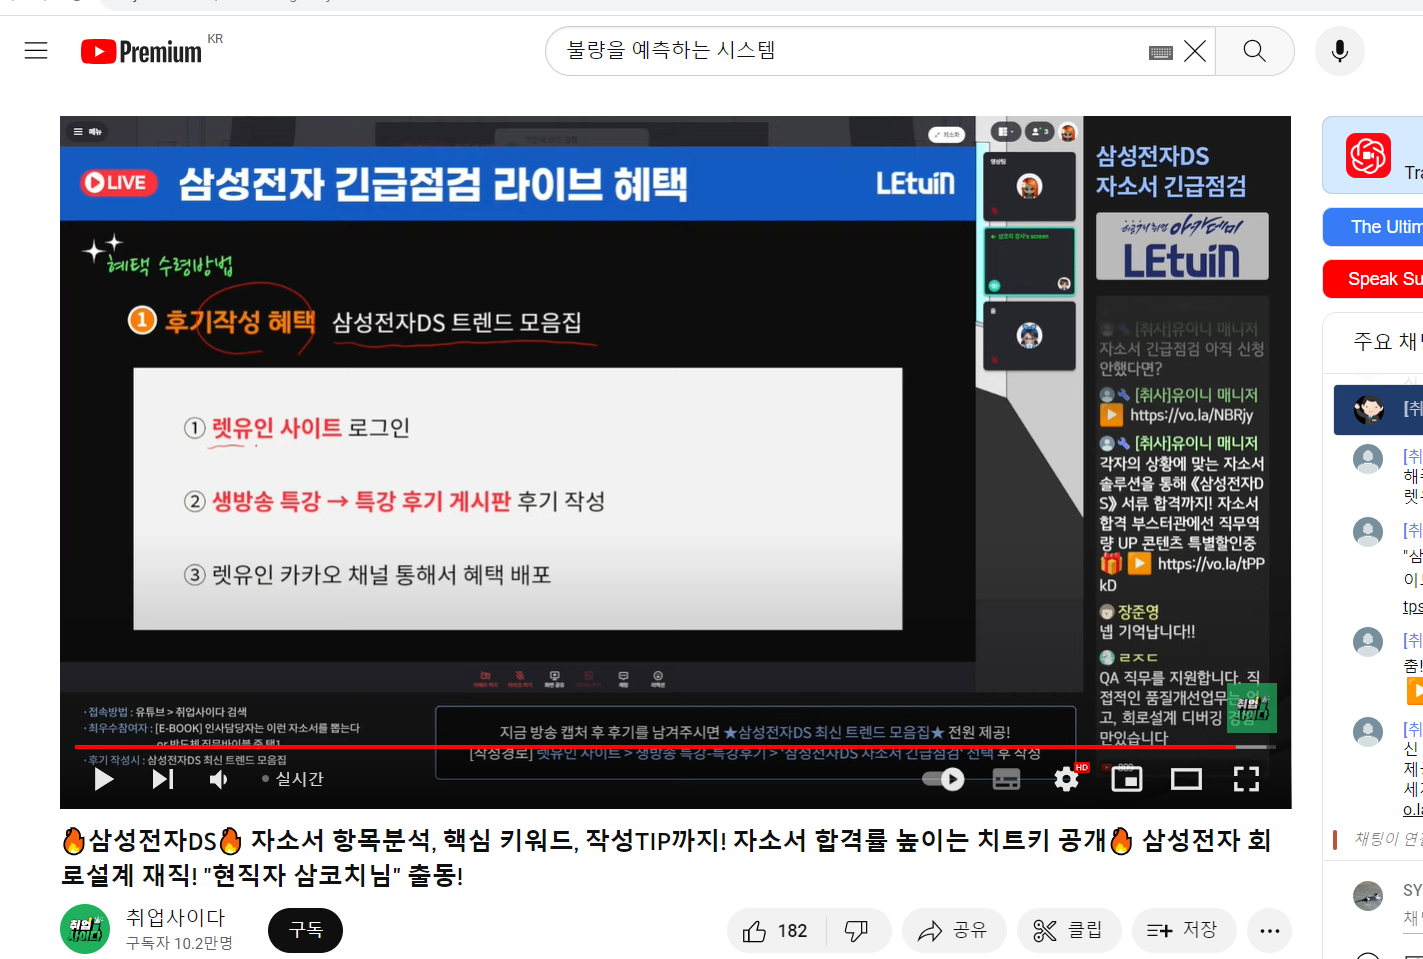Viewport: 1423px width, 959px height.
Task: Clear the search query with X icon
Action: tap(1195, 51)
